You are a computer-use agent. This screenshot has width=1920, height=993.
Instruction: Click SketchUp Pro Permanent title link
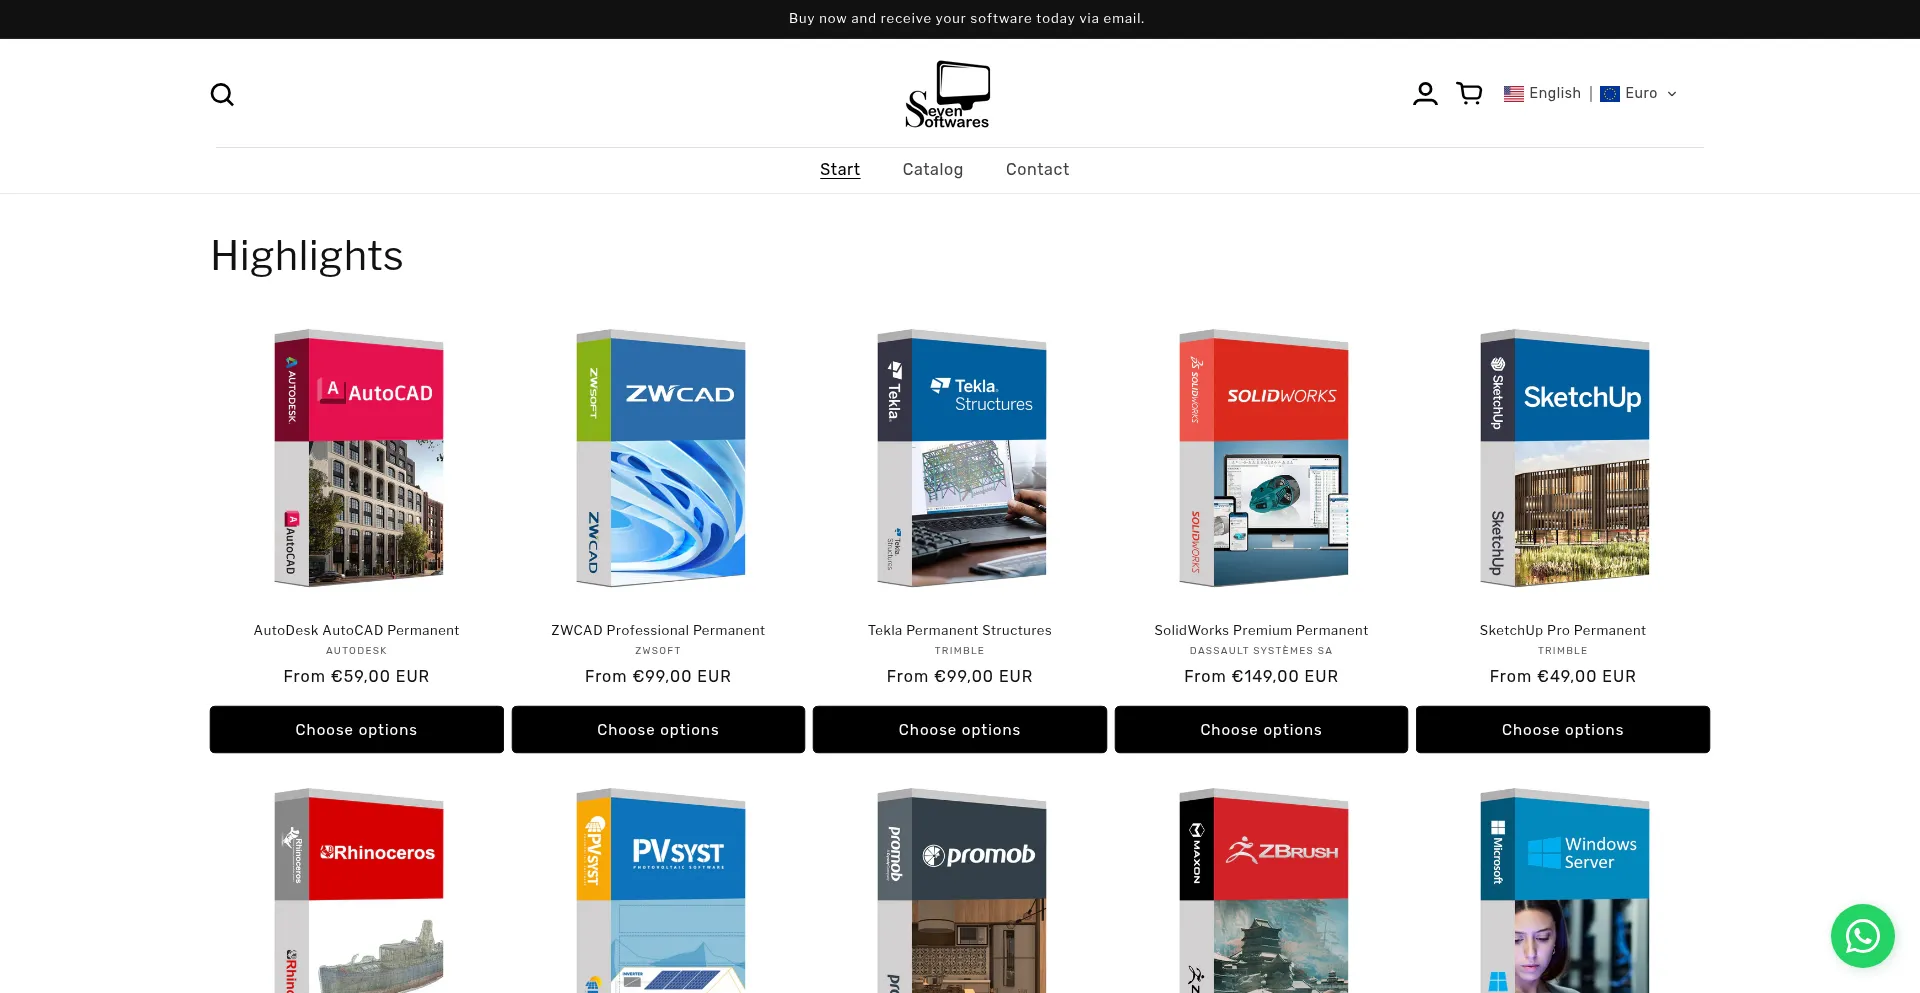(1563, 630)
